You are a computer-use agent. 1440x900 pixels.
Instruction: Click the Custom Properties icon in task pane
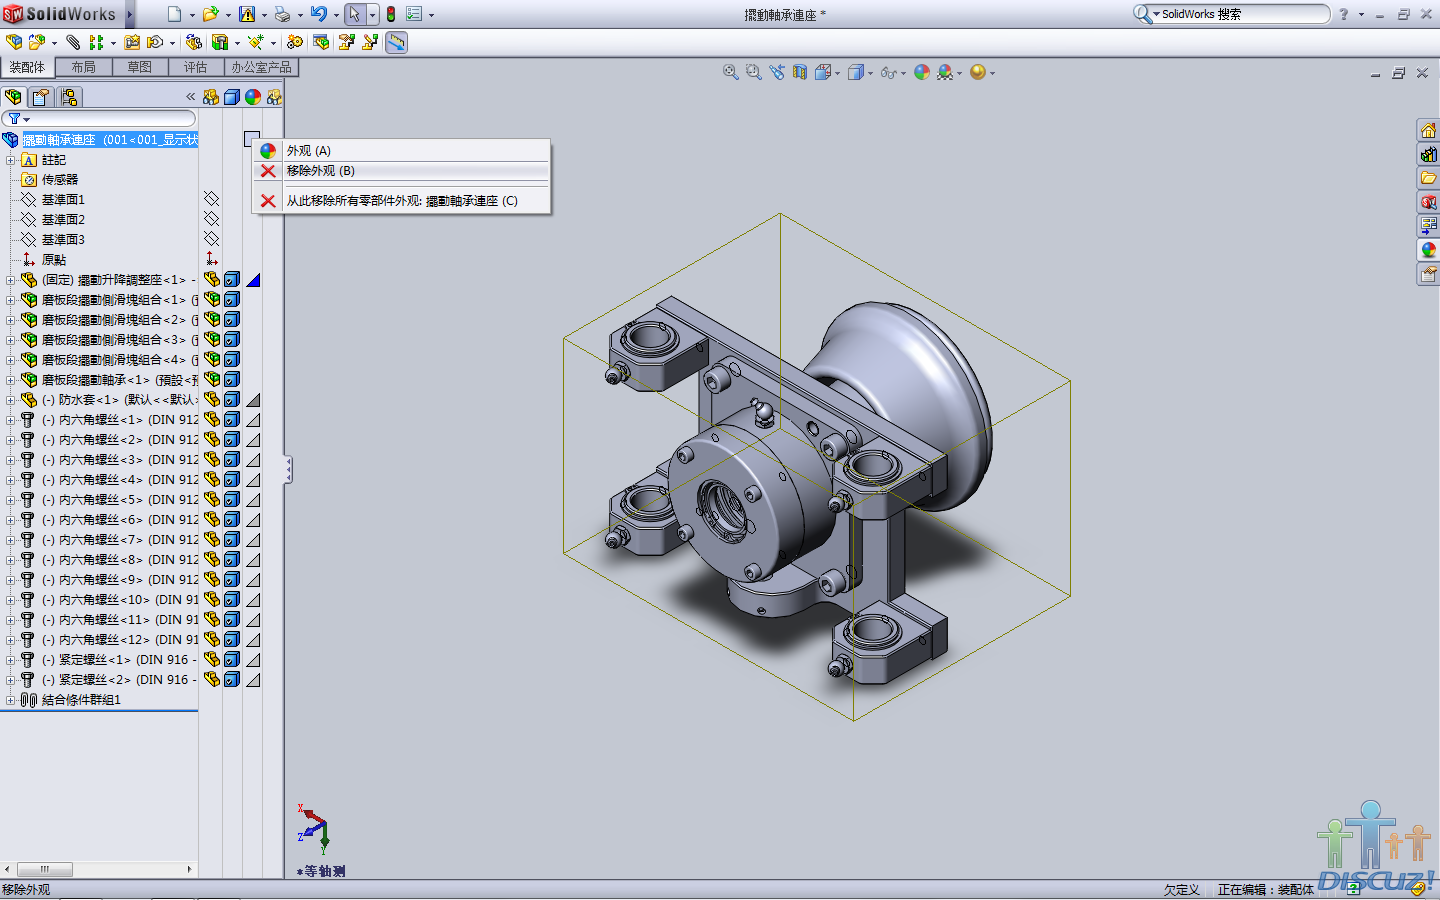click(x=1428, y=274)
